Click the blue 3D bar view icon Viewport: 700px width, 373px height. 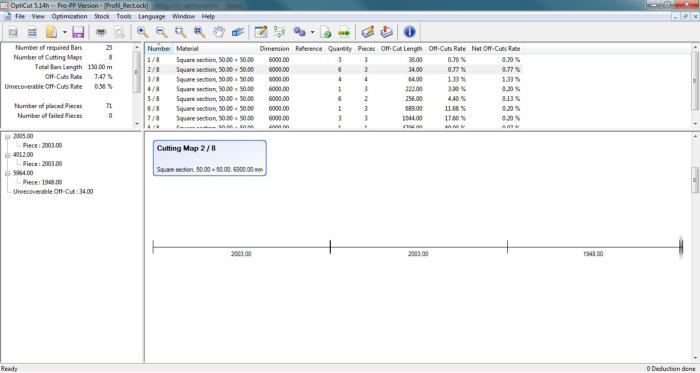pos(238,32)
